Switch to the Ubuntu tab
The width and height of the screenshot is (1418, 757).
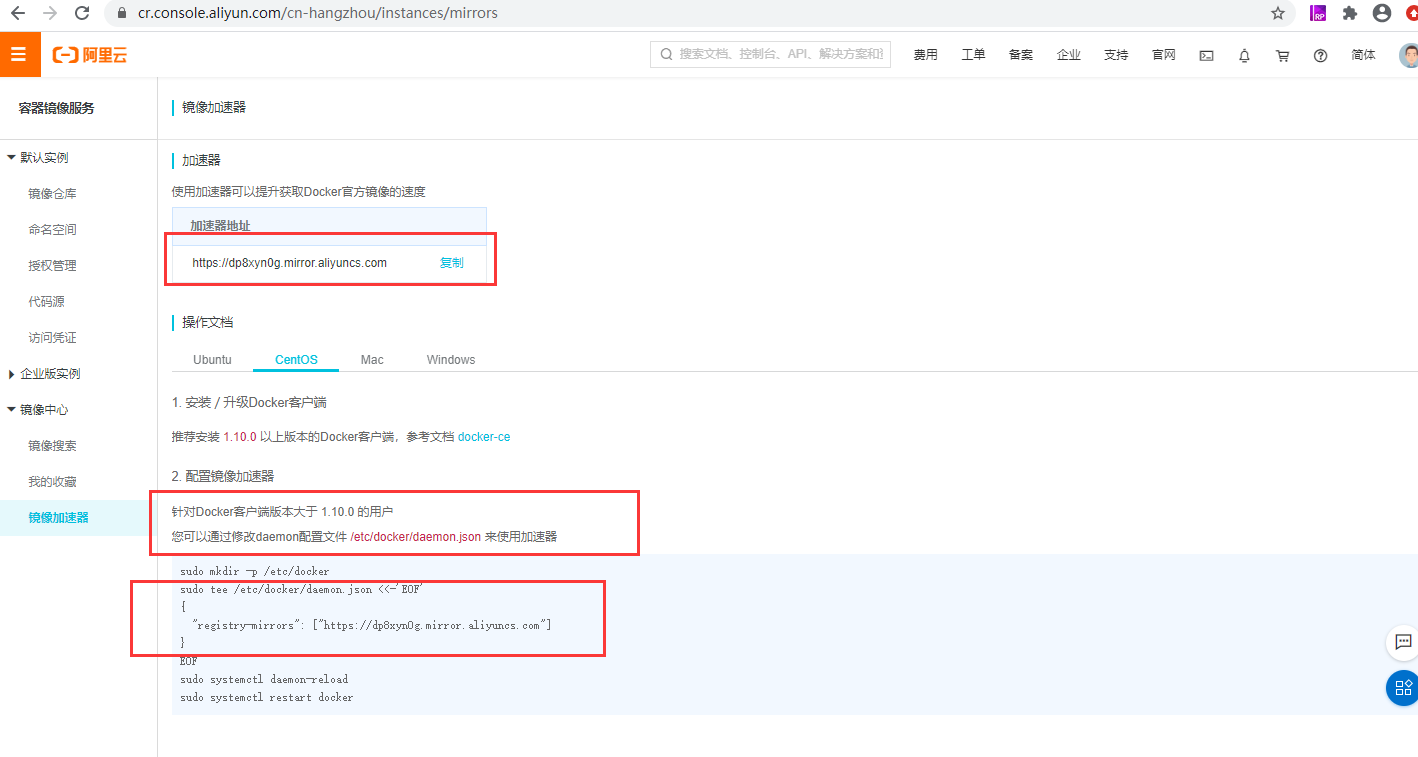[212, 359]
